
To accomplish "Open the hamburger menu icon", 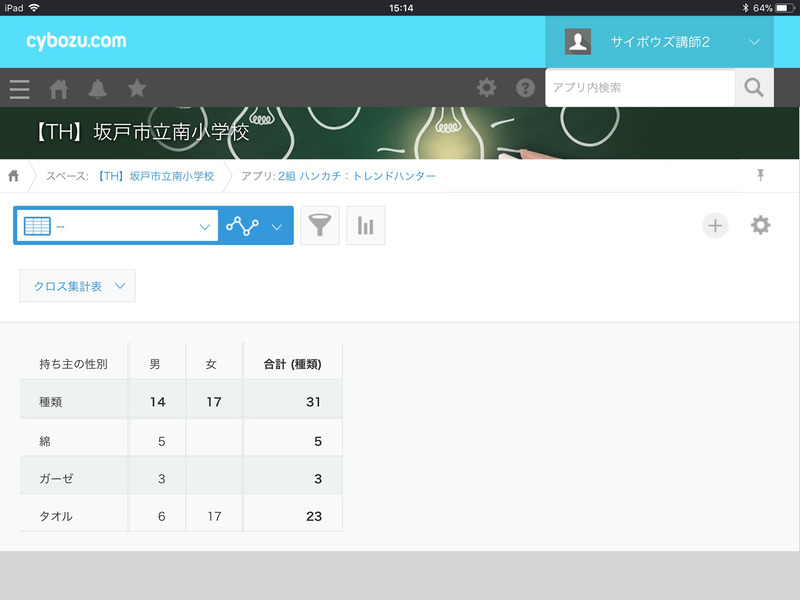I will [19, 89].
